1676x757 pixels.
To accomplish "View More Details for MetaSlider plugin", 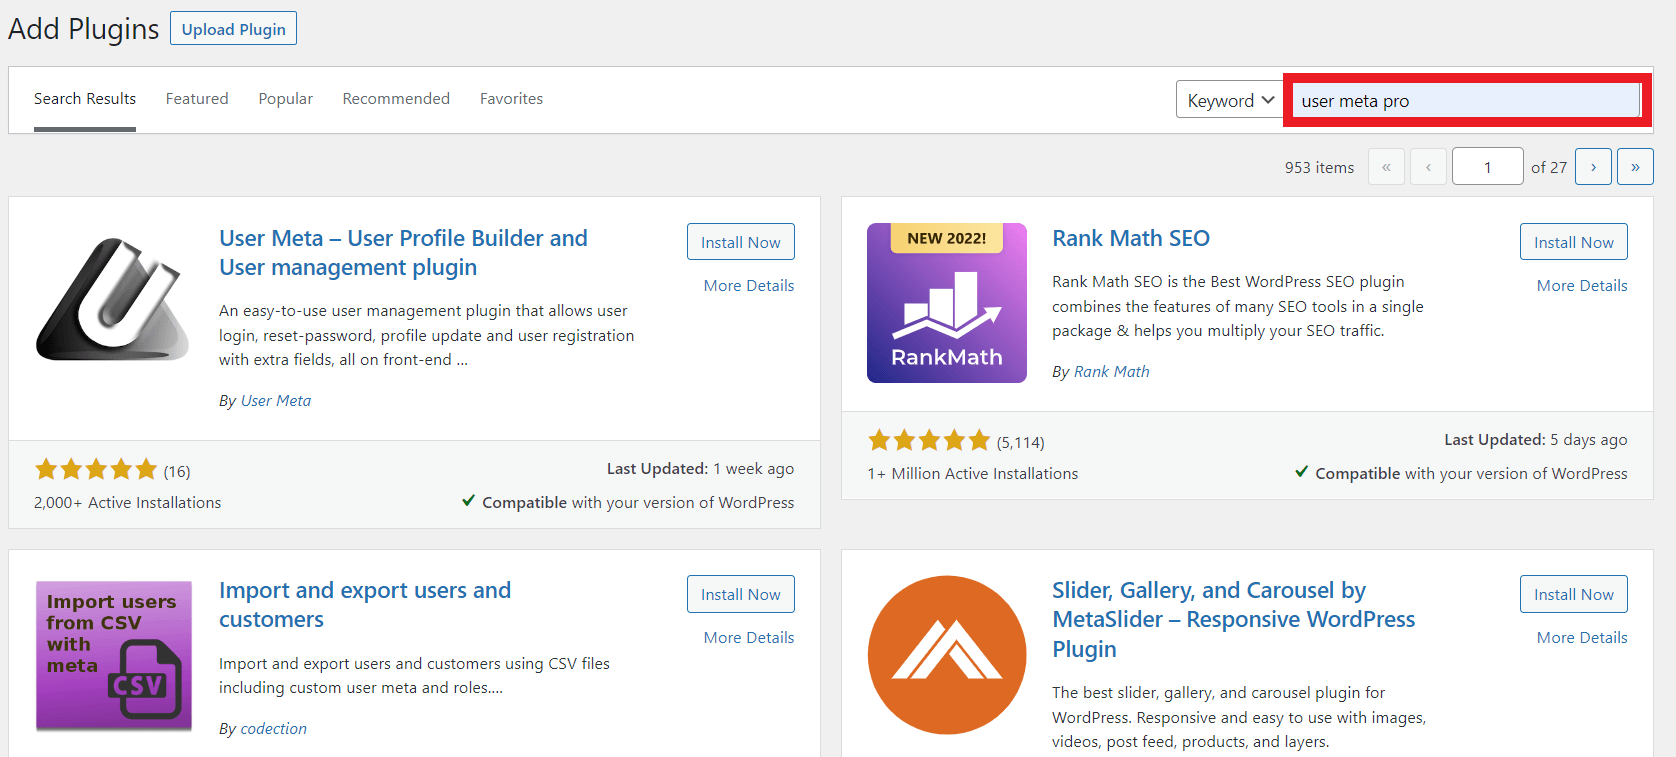I will [x=1581, y=638].
